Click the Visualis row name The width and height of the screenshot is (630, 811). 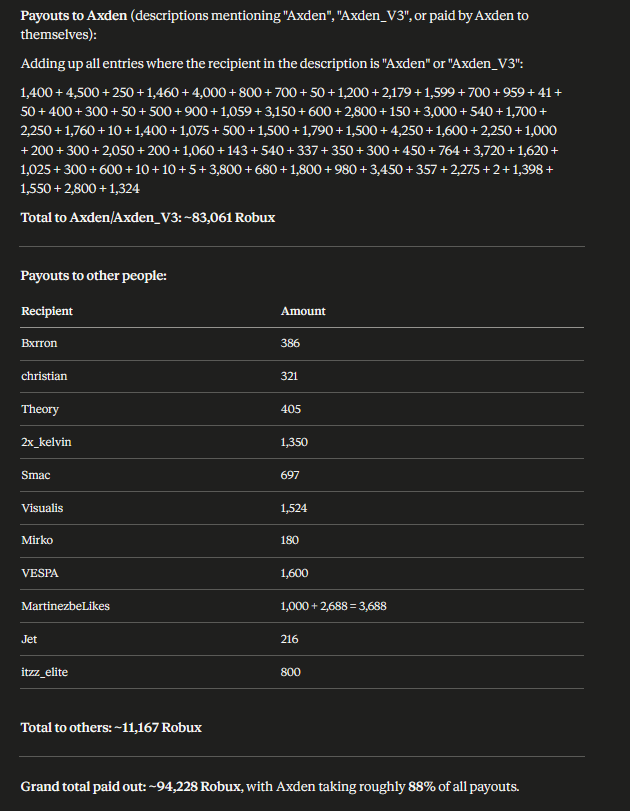click(x=42, y=508)
